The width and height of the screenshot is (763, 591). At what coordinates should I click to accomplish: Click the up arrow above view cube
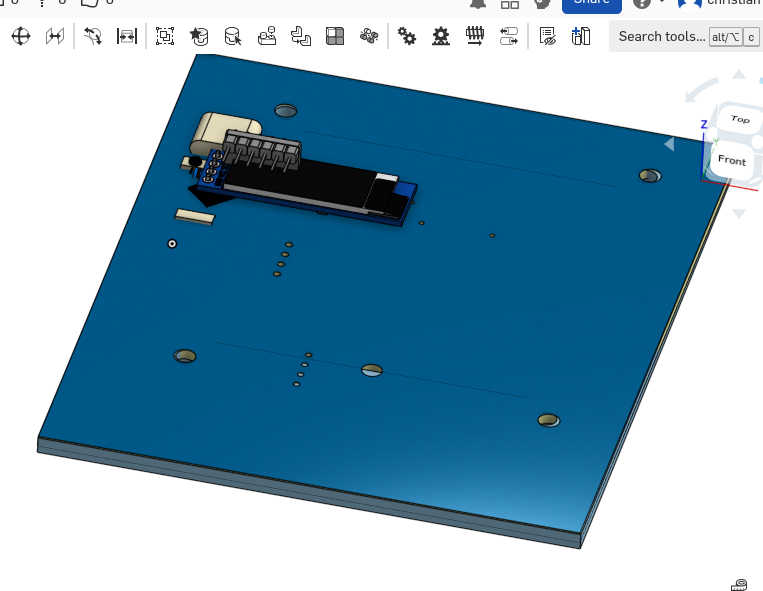click(739, 74)
